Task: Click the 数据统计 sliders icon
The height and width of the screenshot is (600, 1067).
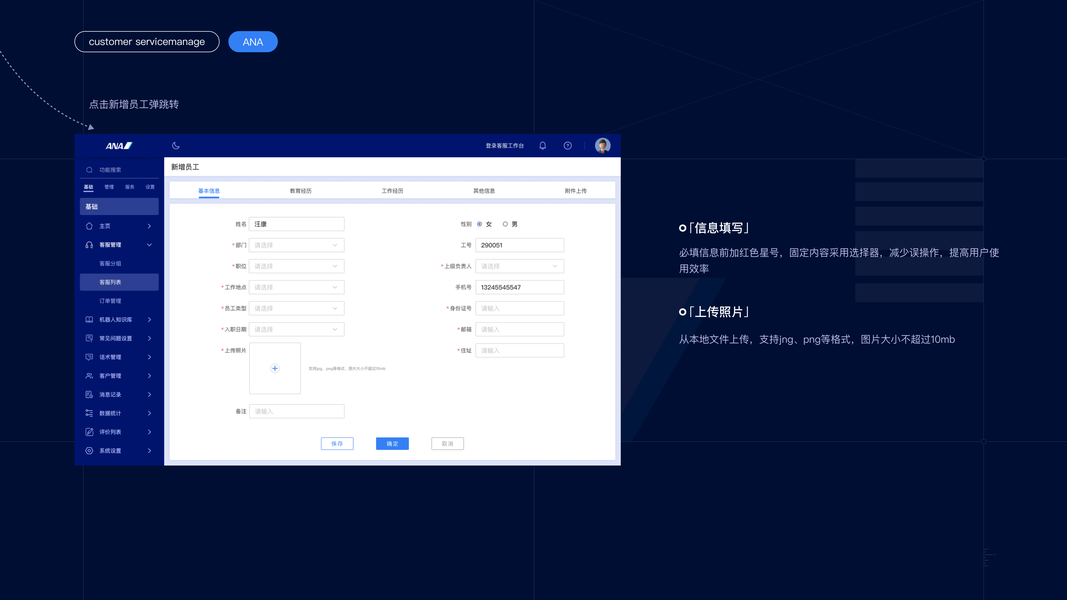Action: click(x=89, y=413)
